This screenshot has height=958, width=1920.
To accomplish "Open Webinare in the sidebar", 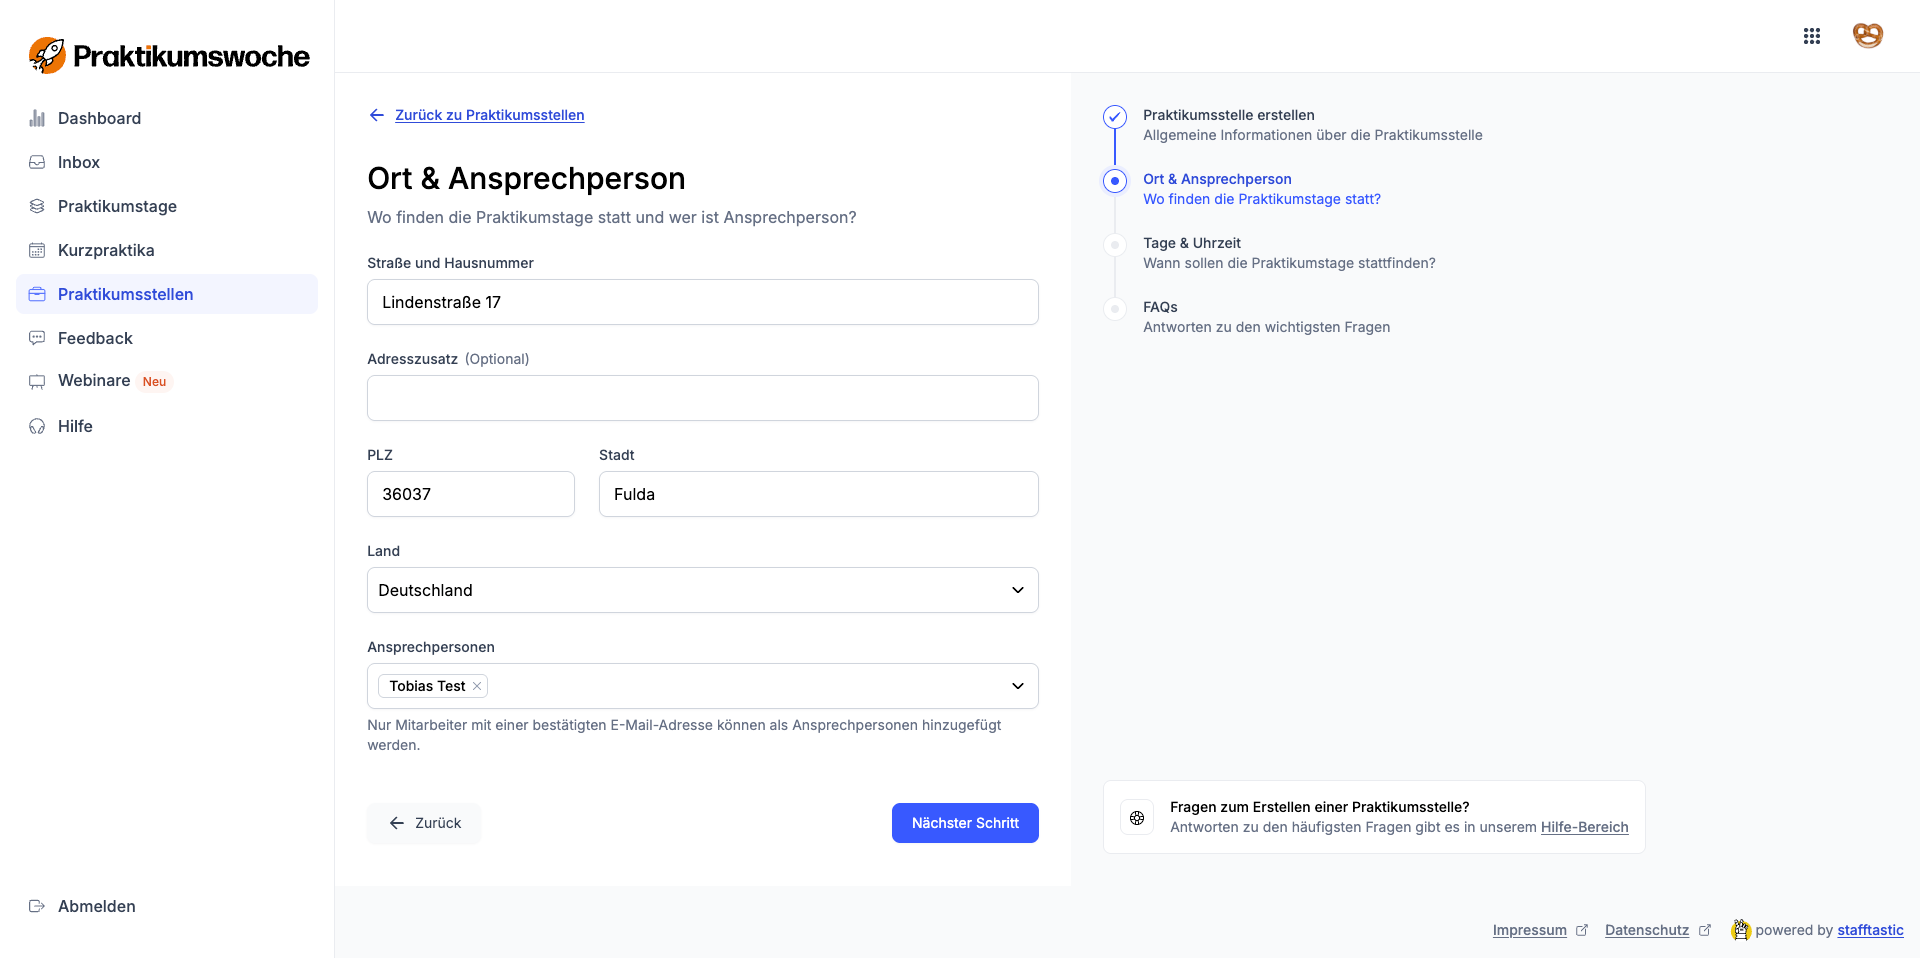I will pos(94,381).
